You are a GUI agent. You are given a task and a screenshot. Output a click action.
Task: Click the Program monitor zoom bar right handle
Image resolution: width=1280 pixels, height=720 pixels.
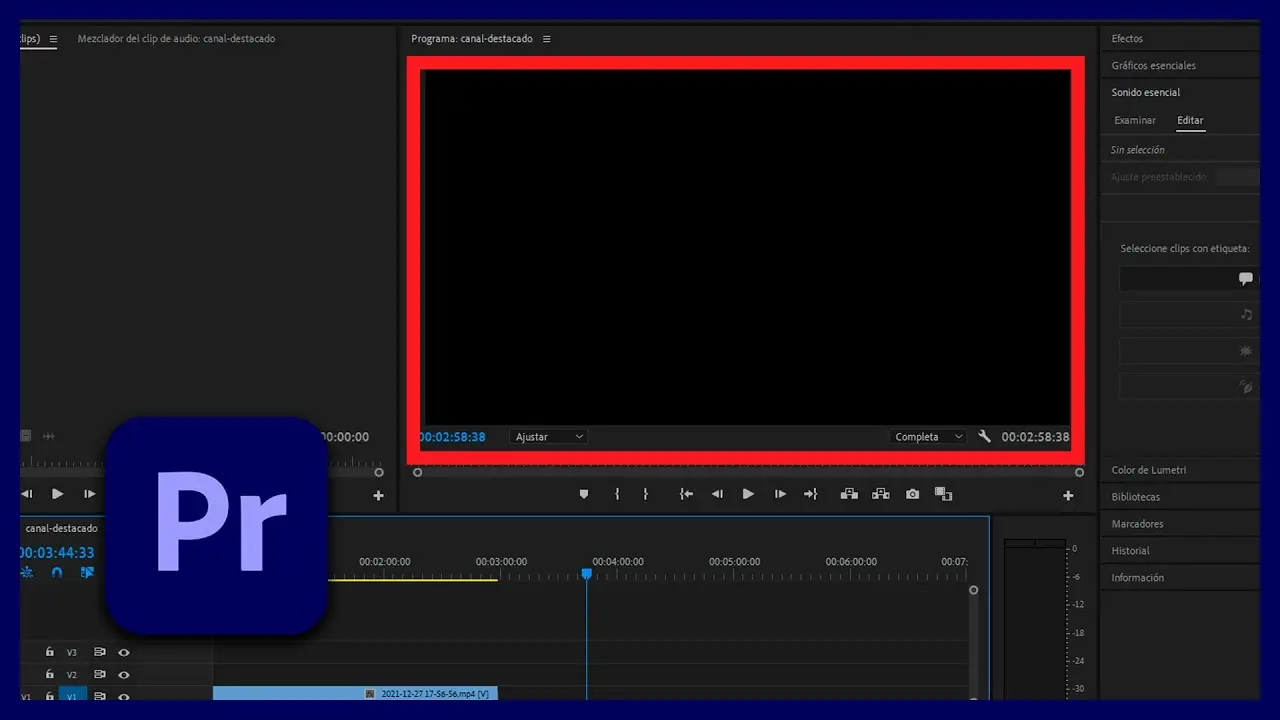pos(1079,472)
